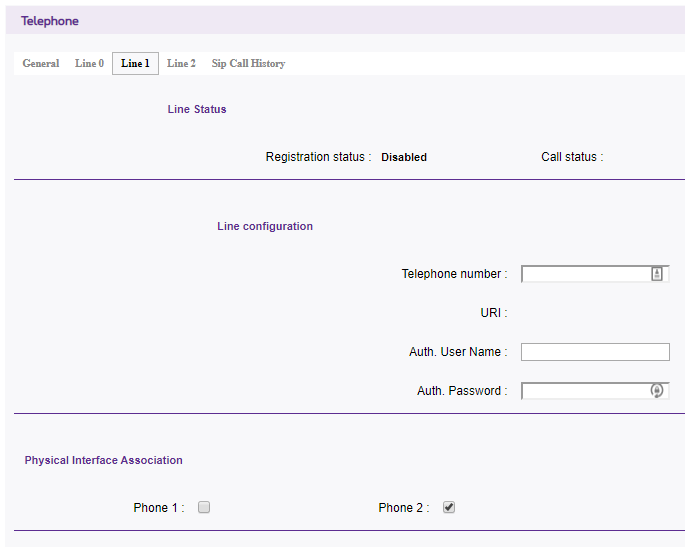
Task: Click the Line configuration heading
Action: pyautogui.click(x=265, y=226)
